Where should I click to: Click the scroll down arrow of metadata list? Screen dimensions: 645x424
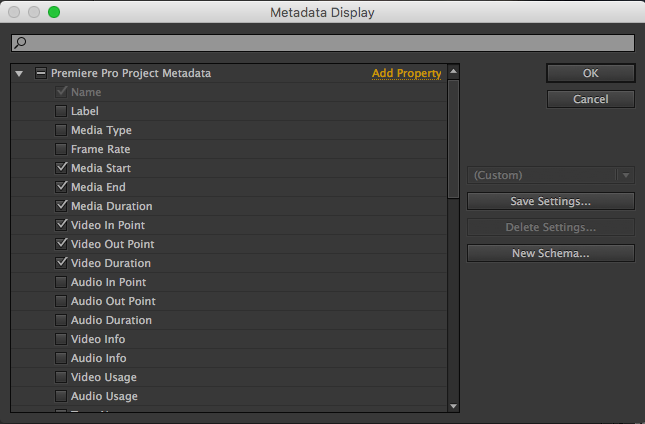coord(453,406)
